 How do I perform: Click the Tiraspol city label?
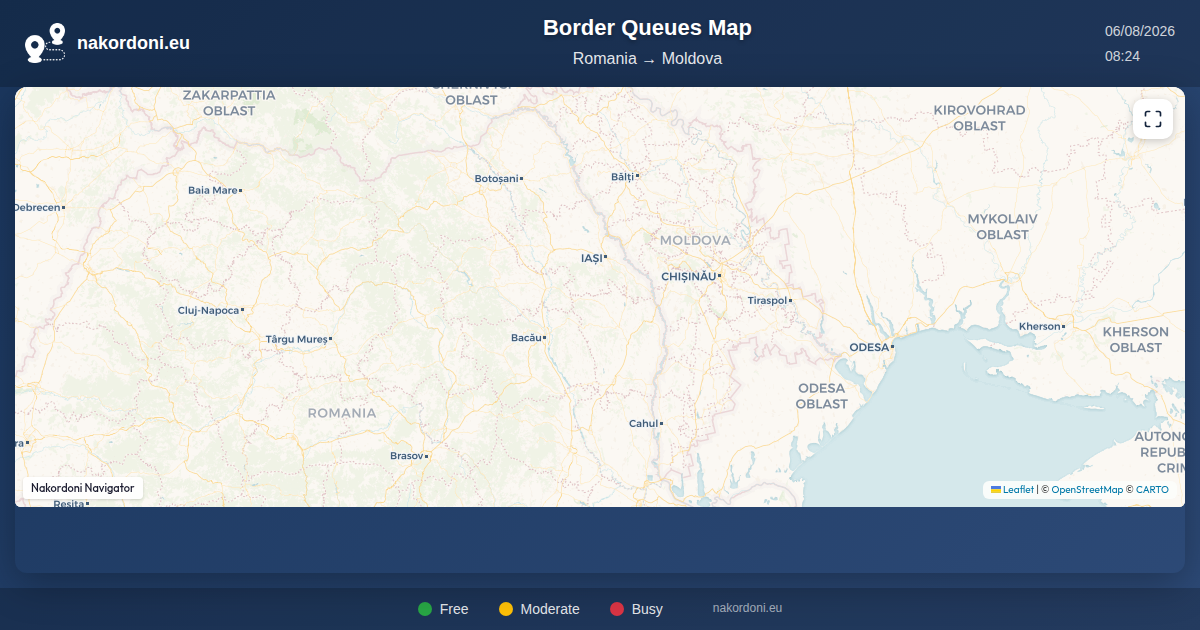(x=767, y=300)
